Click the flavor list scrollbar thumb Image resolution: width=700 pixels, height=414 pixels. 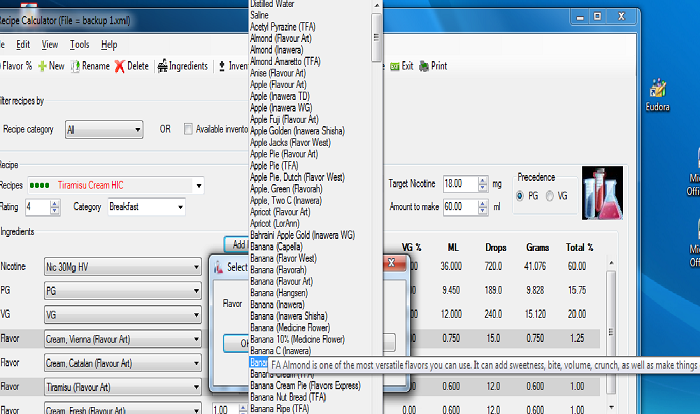(x=376, y=37)
